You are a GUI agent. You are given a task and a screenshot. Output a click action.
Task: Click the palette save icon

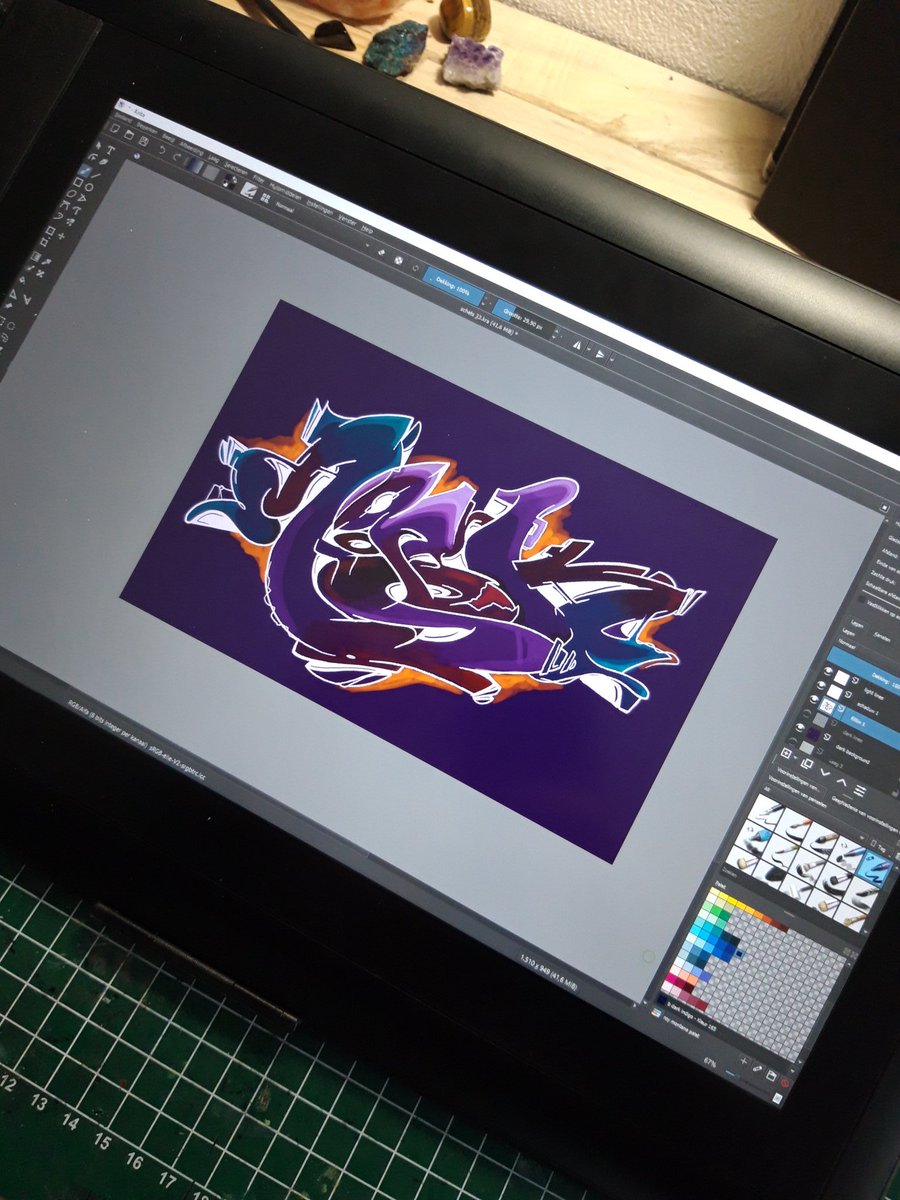pos(771,1076)
